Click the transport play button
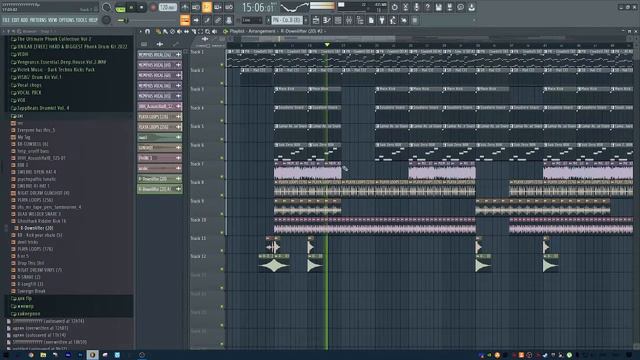The height and width of the screenshot is (360, 640). pos(131,7)
